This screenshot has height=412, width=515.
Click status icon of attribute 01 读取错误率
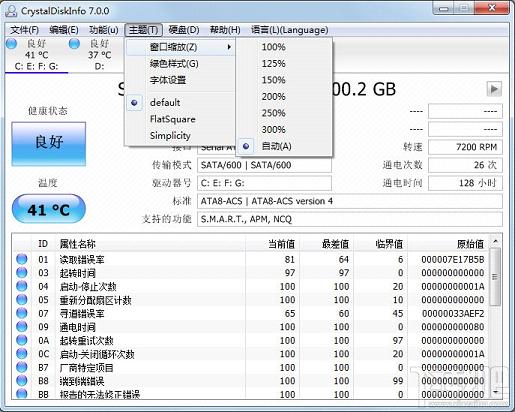pyautogui.click(x=22, y=259)
